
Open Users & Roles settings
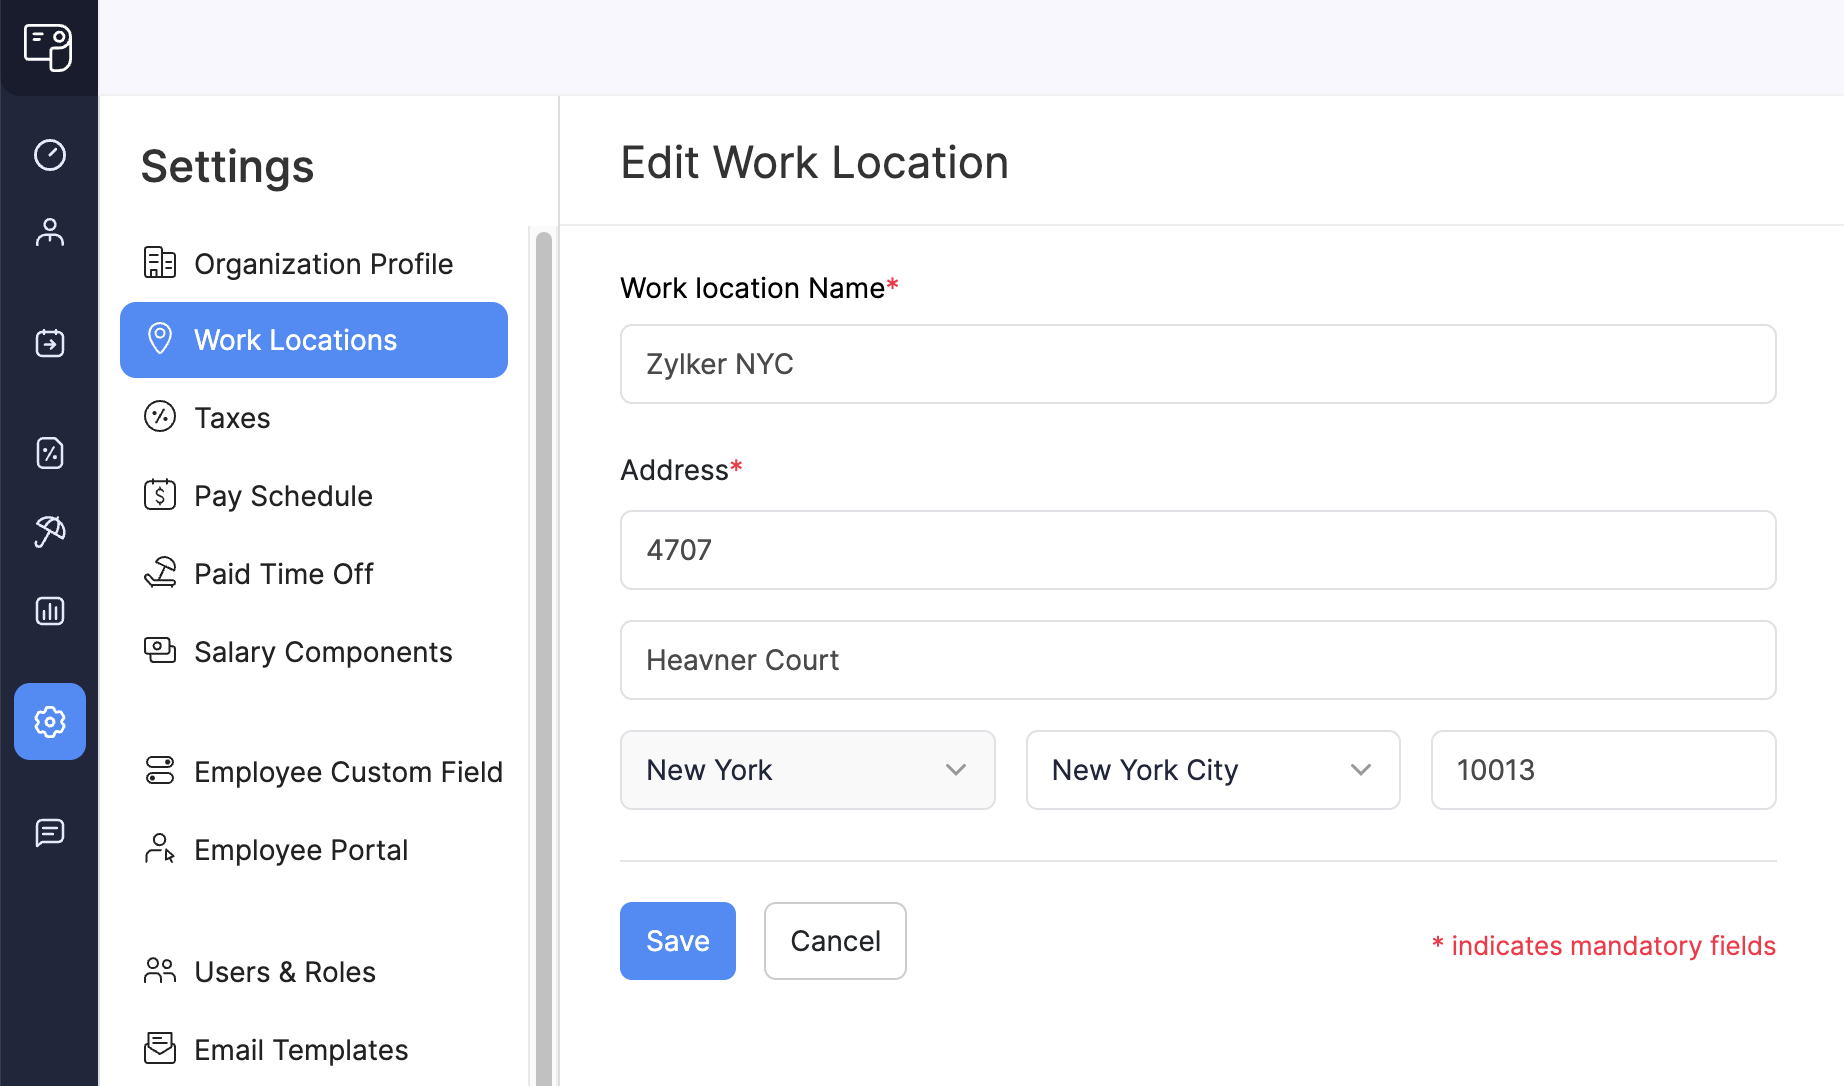click(x=284, y=971)
